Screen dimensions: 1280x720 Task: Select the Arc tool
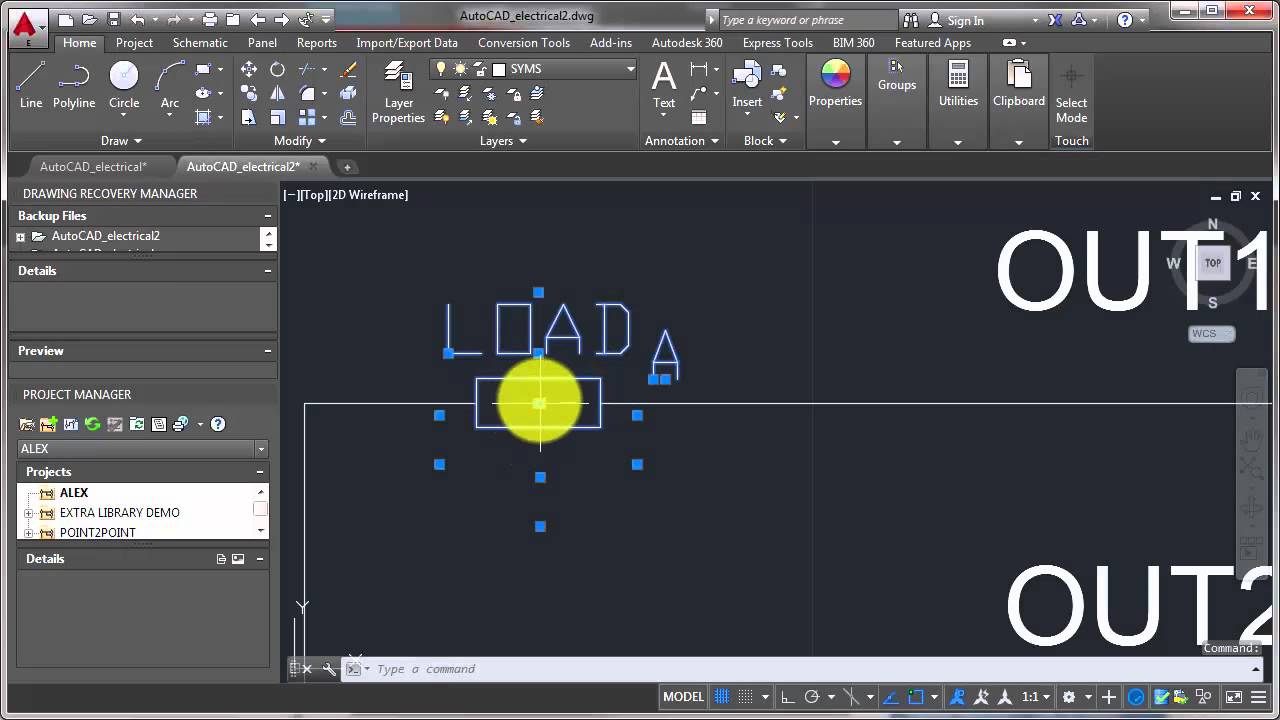(170, 85)
